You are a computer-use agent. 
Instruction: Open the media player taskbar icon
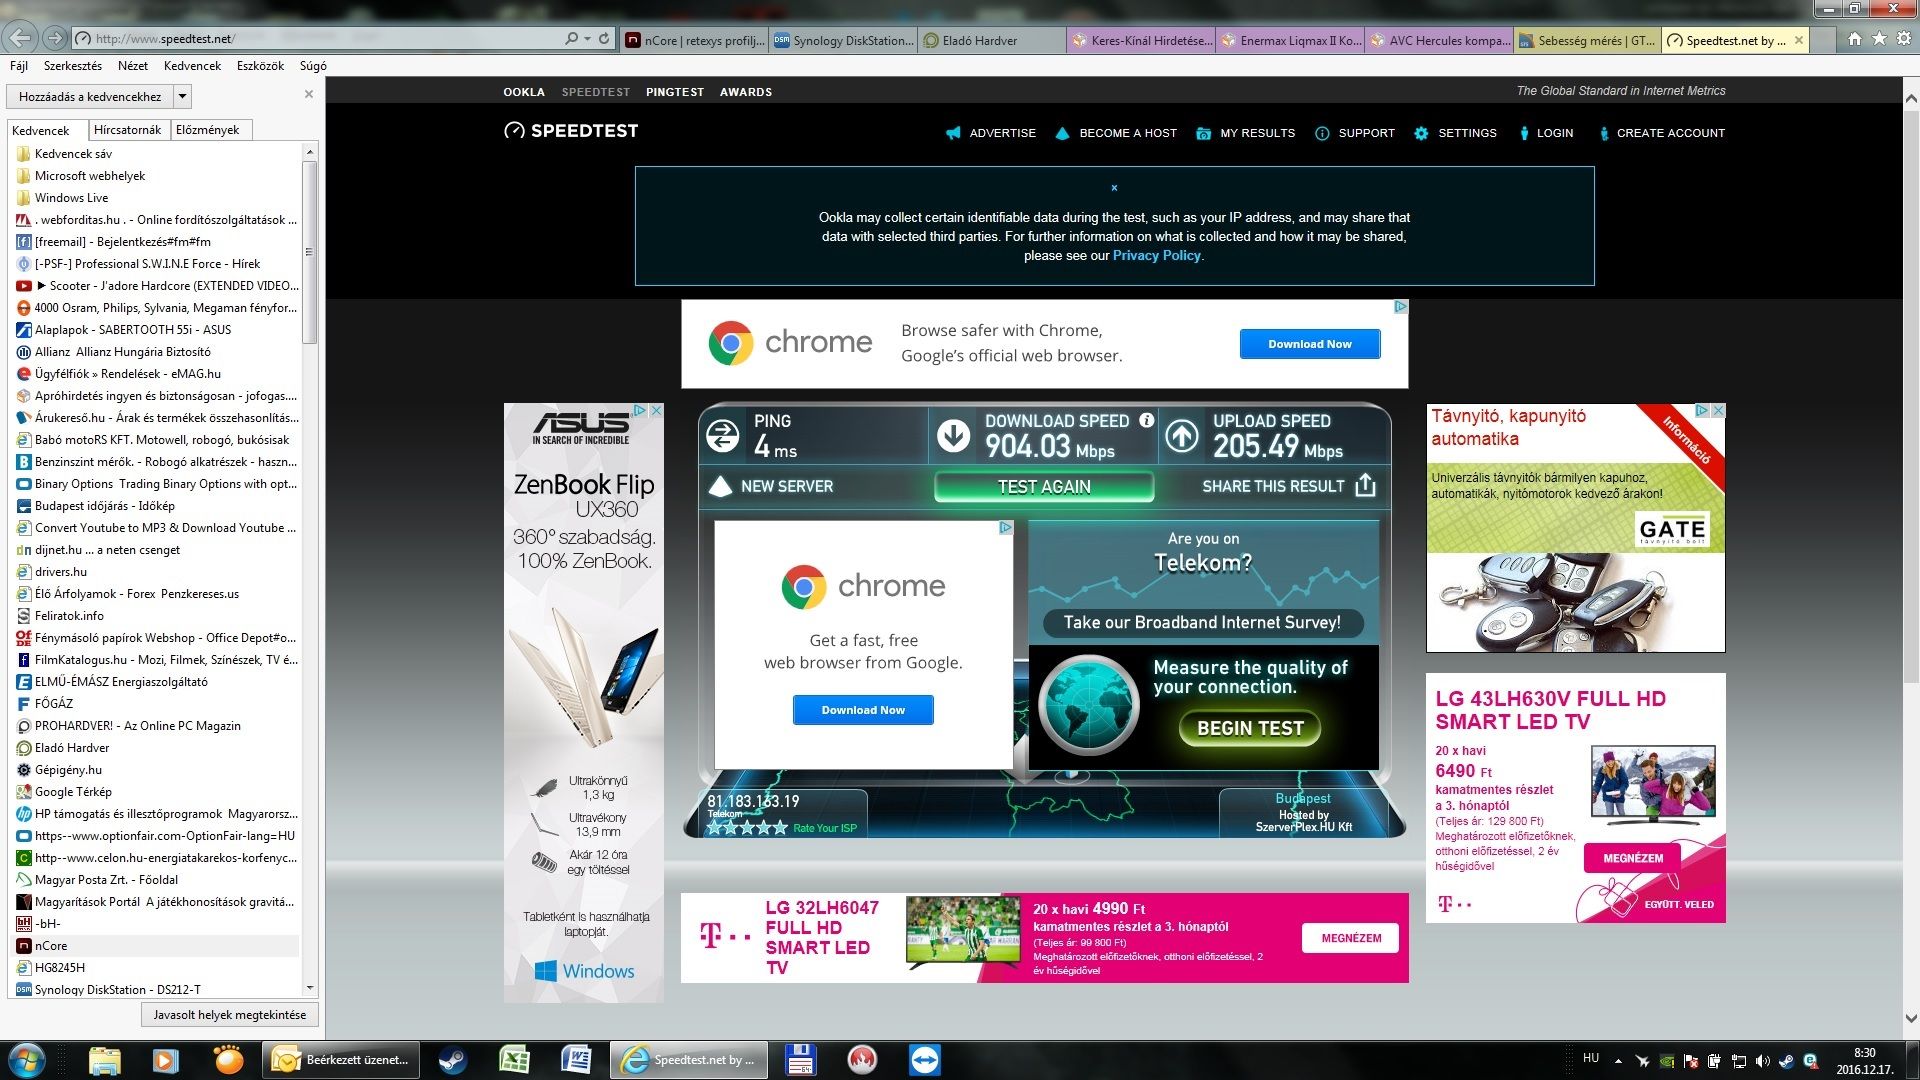click(x=166, y=1060)
